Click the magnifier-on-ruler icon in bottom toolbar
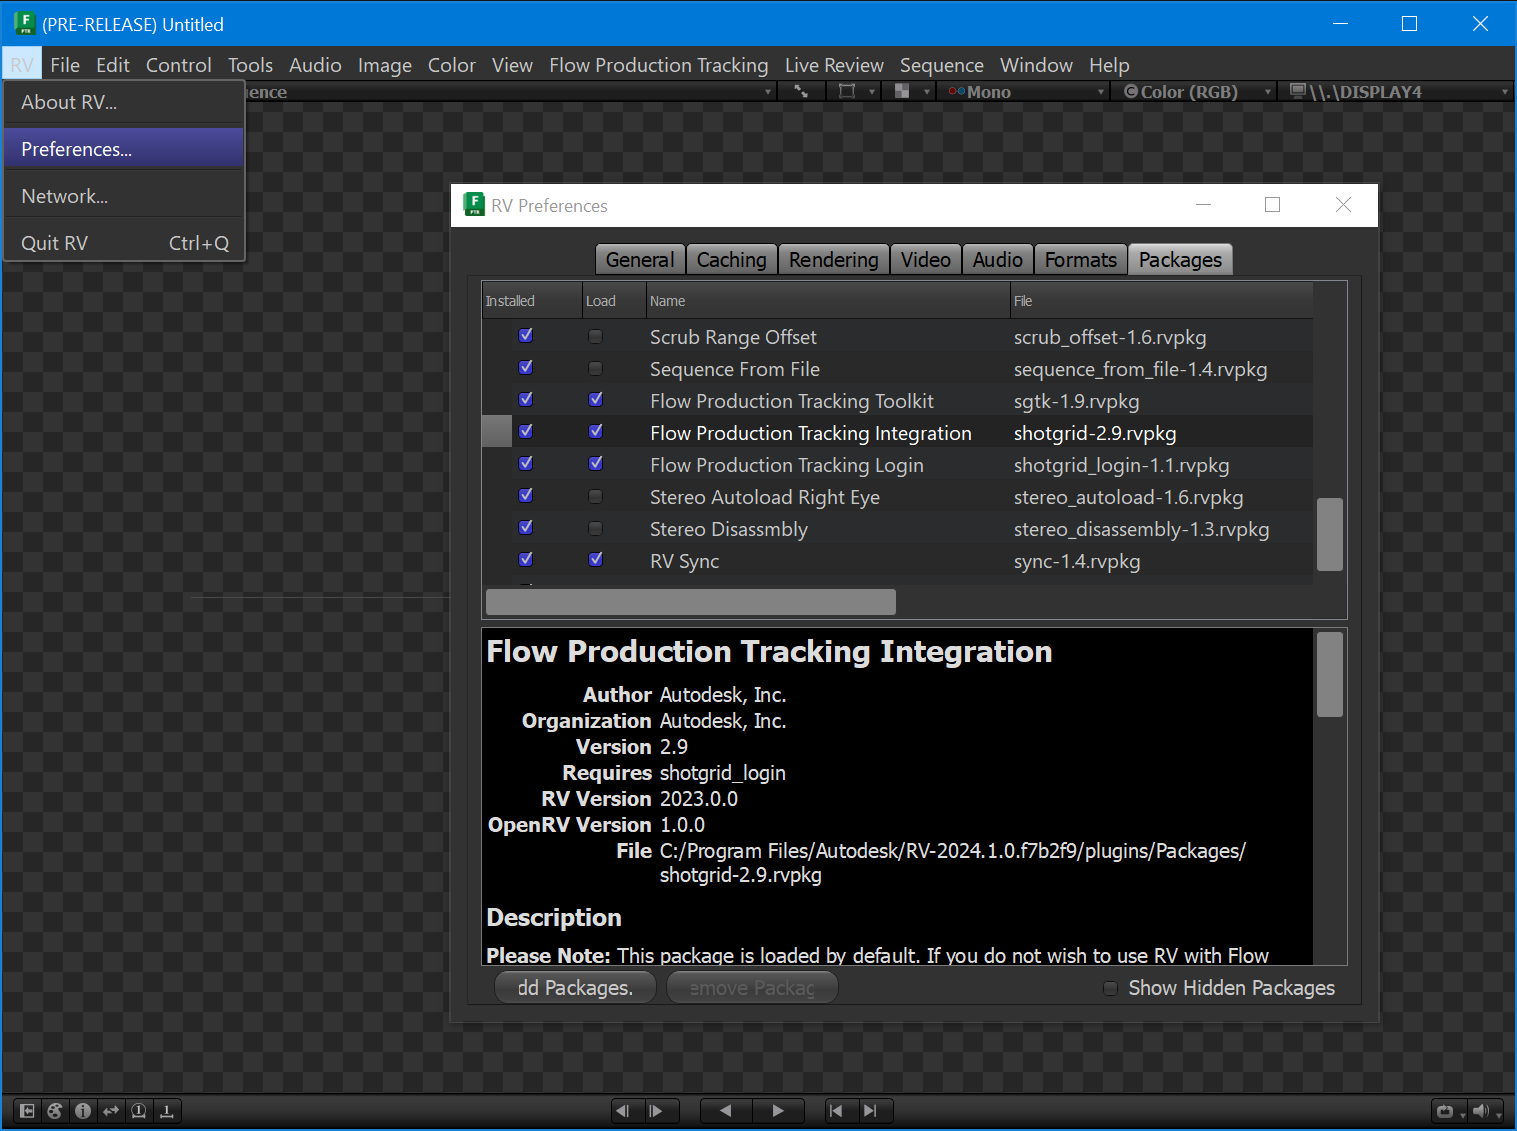1517x1131 pixels. click(139, 1110)
